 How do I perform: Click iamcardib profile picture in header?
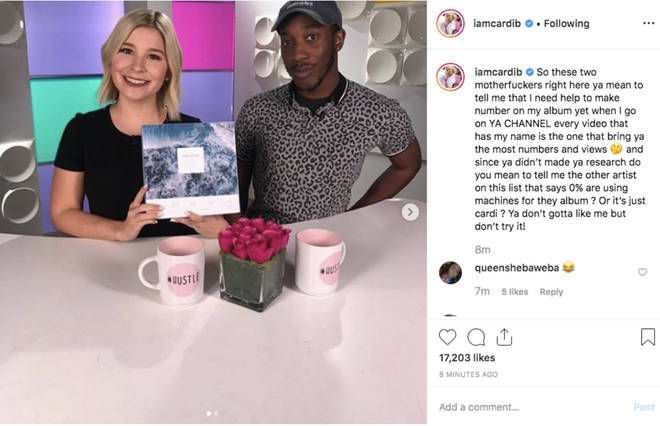click(450, 23)
